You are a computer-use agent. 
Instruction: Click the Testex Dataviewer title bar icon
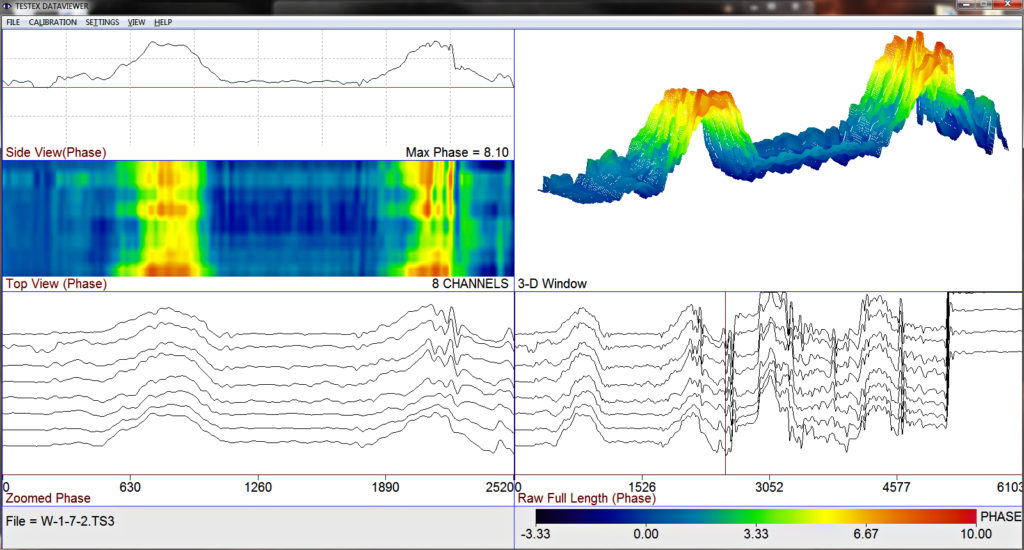(7, 7)
